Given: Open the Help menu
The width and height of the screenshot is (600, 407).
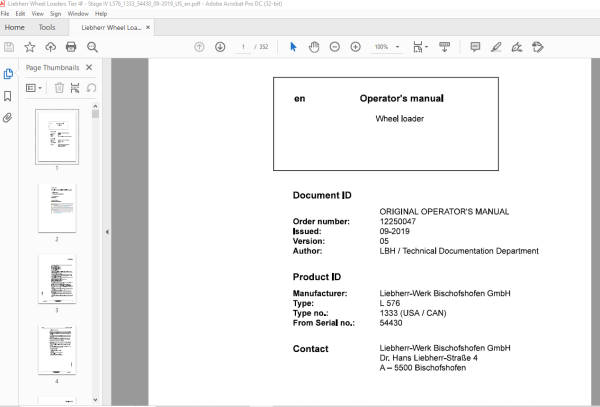Looking at the screenshot, I should click(101, 14).
